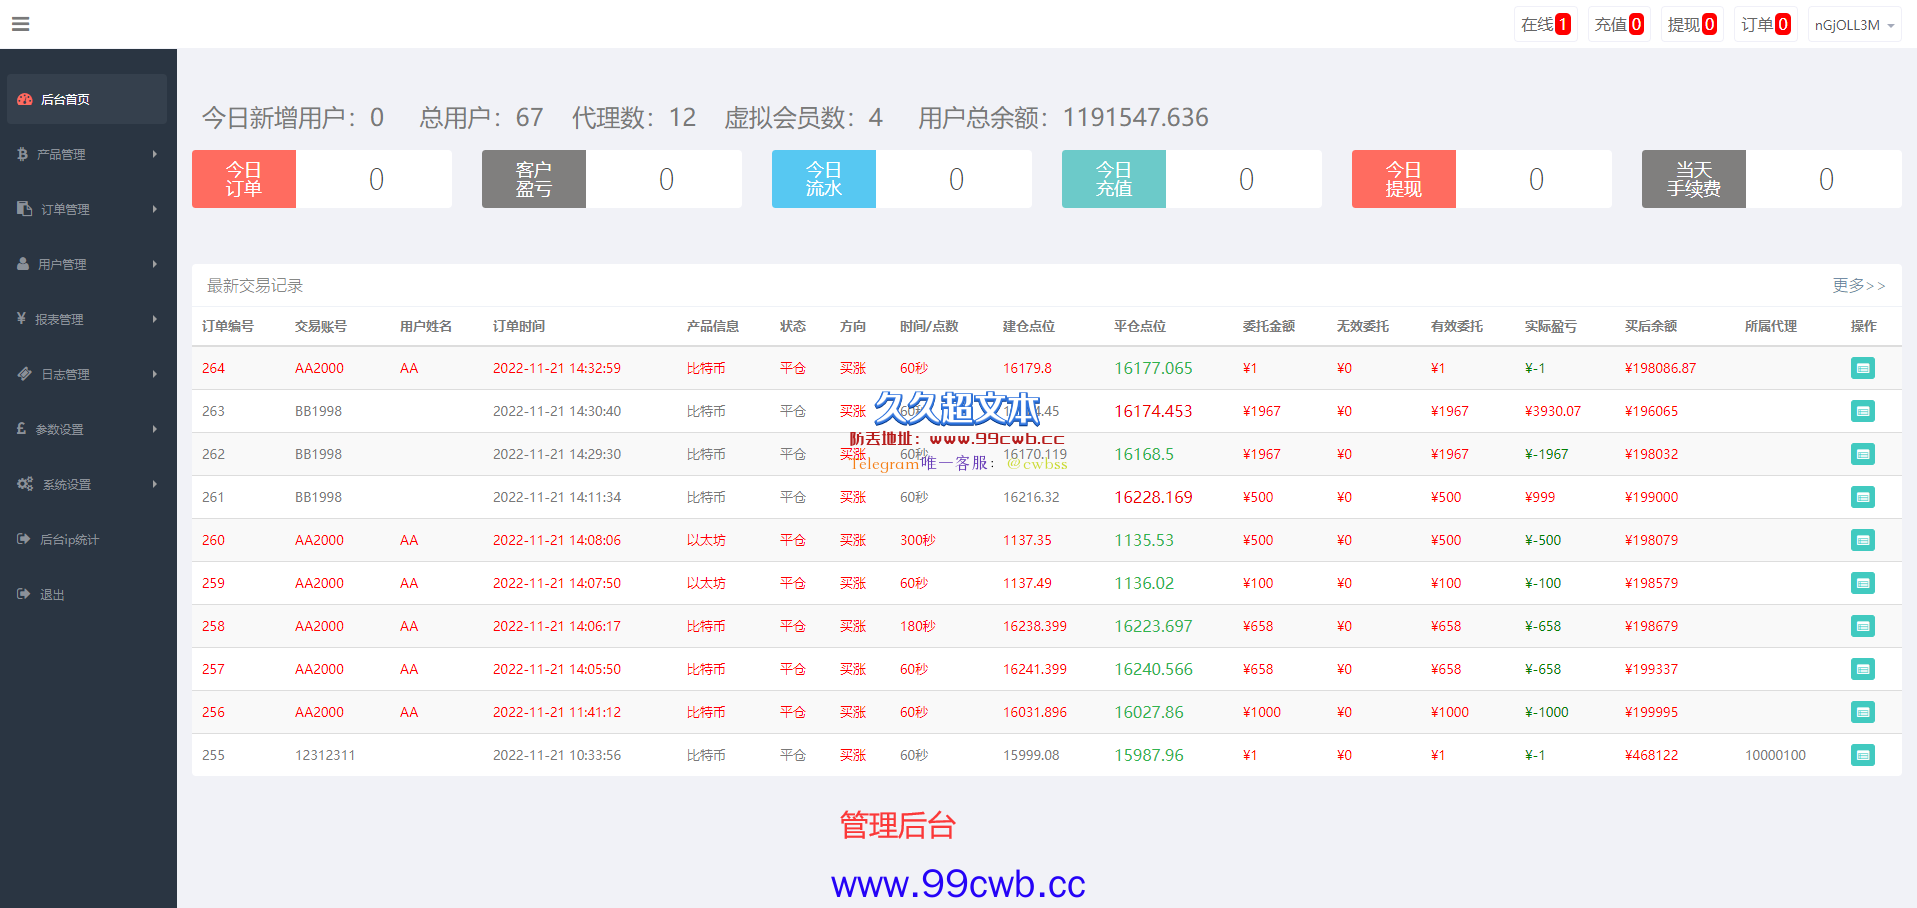Click the icon beside 后台ip统计
Viewport: 1917px width, 908px height.
(x=24, y=539)
